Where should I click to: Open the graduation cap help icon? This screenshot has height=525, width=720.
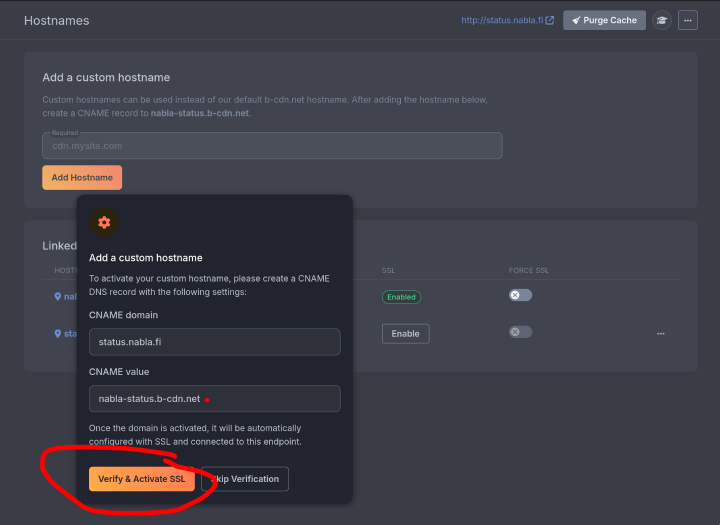pyautogui.click(x=662, y=20)
